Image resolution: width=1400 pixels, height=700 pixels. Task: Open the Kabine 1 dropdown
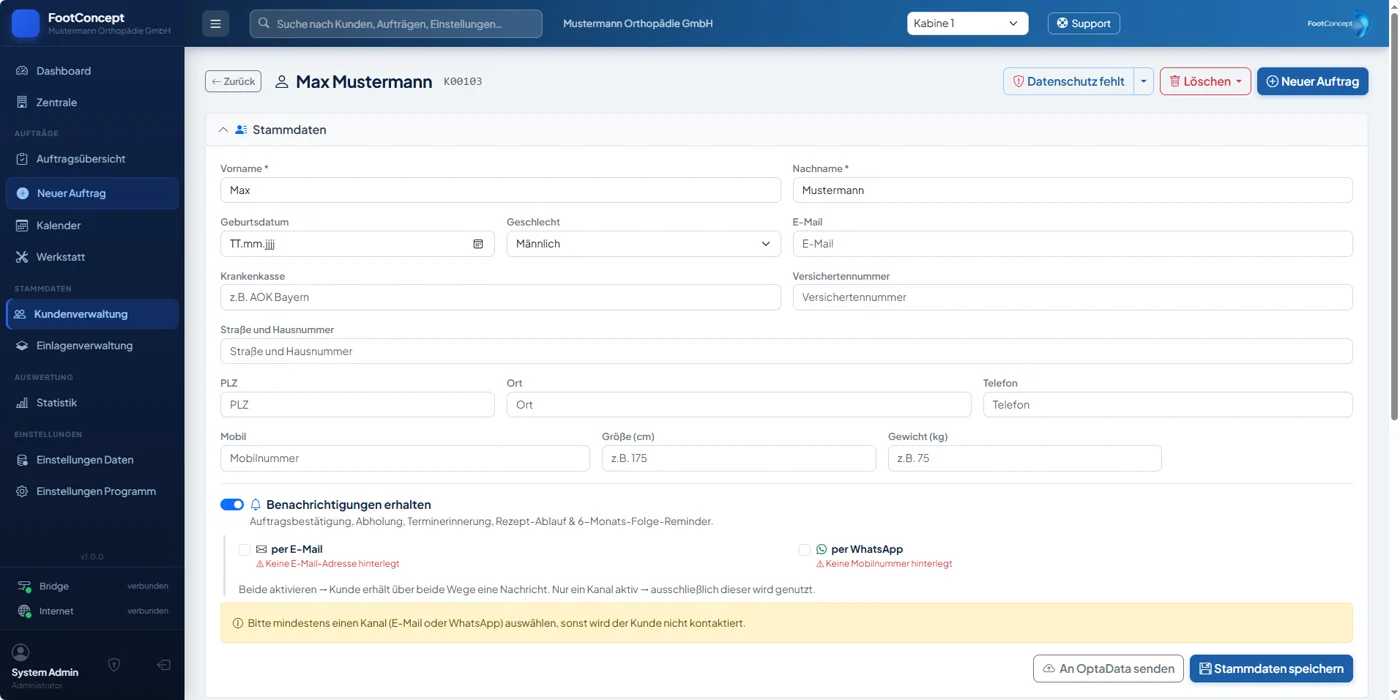[967, 23]
